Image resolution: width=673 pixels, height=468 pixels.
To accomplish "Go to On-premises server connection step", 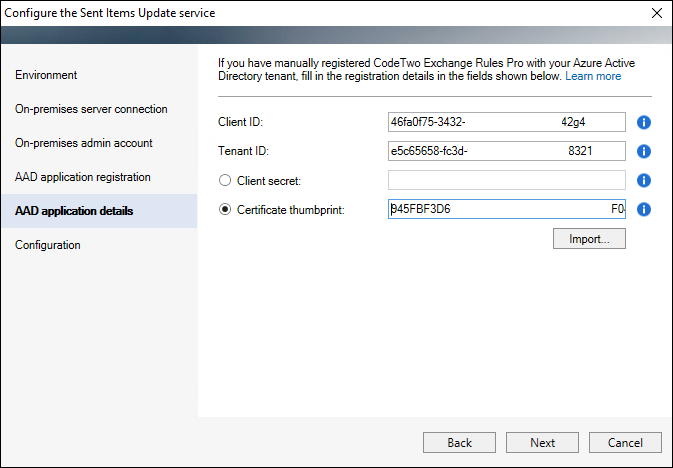I will coord(91,109).
